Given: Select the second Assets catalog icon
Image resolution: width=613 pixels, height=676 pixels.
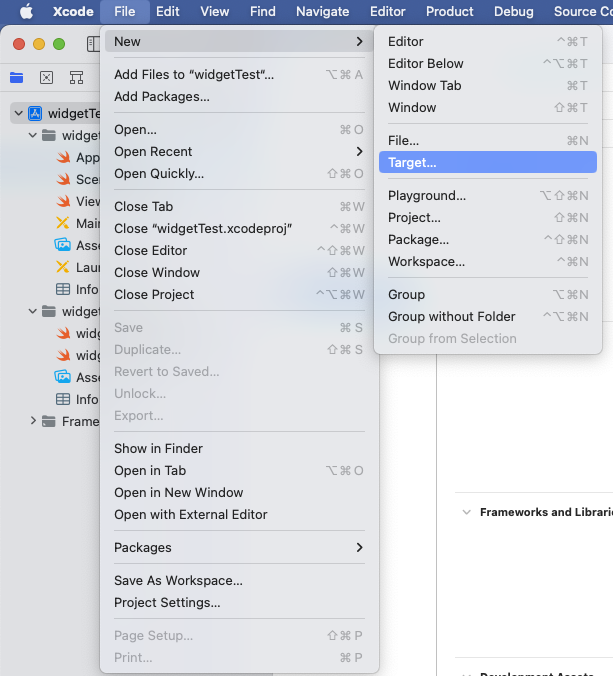Looking at the screenshot, I should (x=63, y=377).
